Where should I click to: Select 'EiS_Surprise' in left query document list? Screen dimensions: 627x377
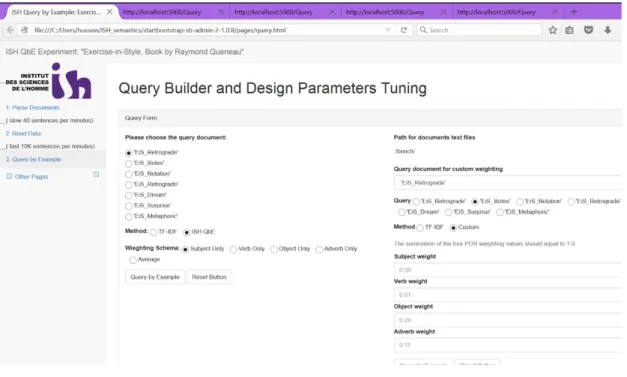[x=128, y=206]
